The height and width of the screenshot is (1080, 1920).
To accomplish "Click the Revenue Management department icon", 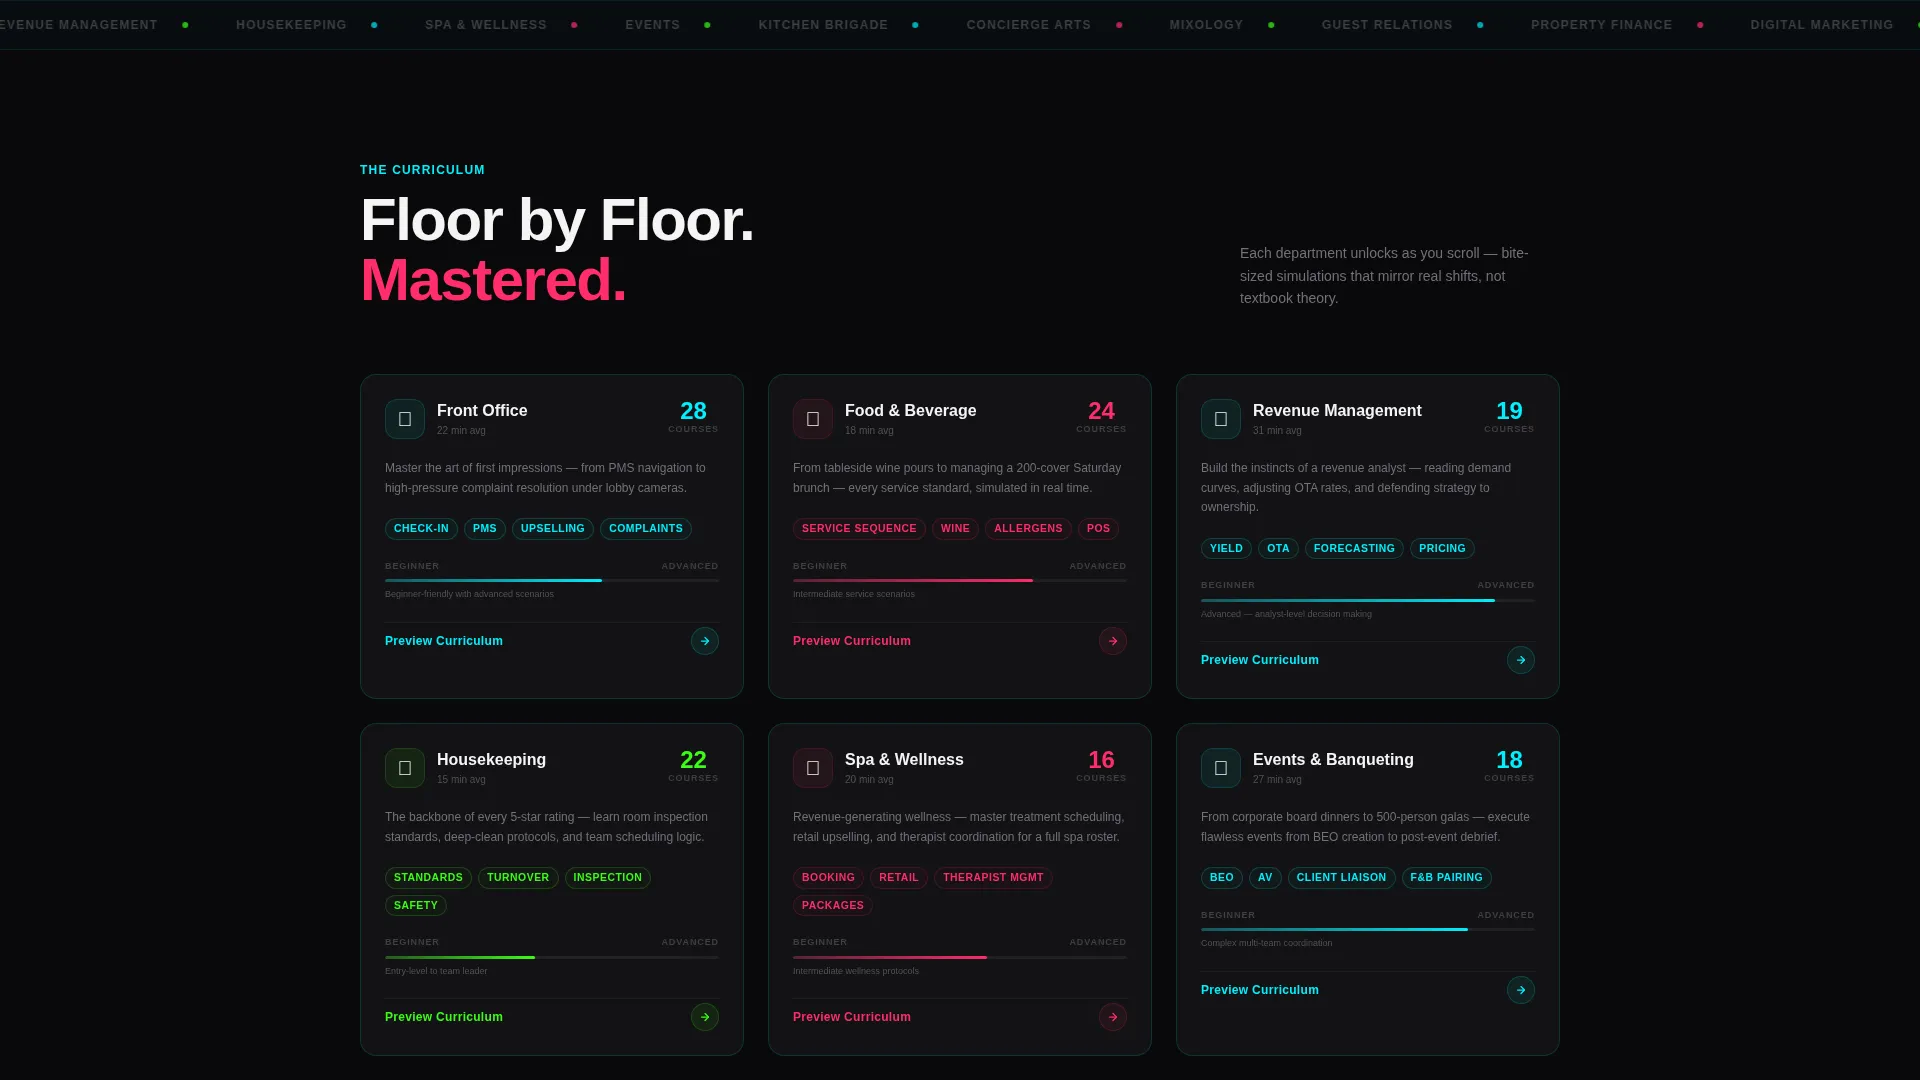I will pyautogui.click(x=1221, y=419).
